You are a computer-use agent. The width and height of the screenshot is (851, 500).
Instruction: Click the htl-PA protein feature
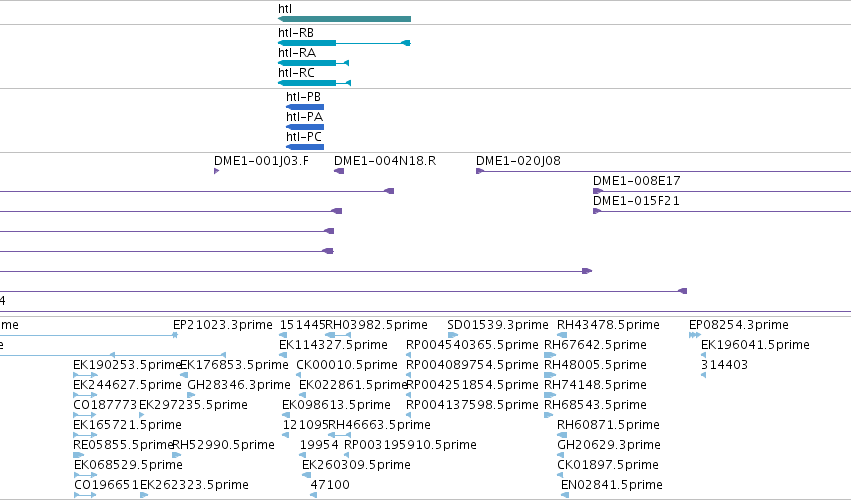(x=305, y=127)
